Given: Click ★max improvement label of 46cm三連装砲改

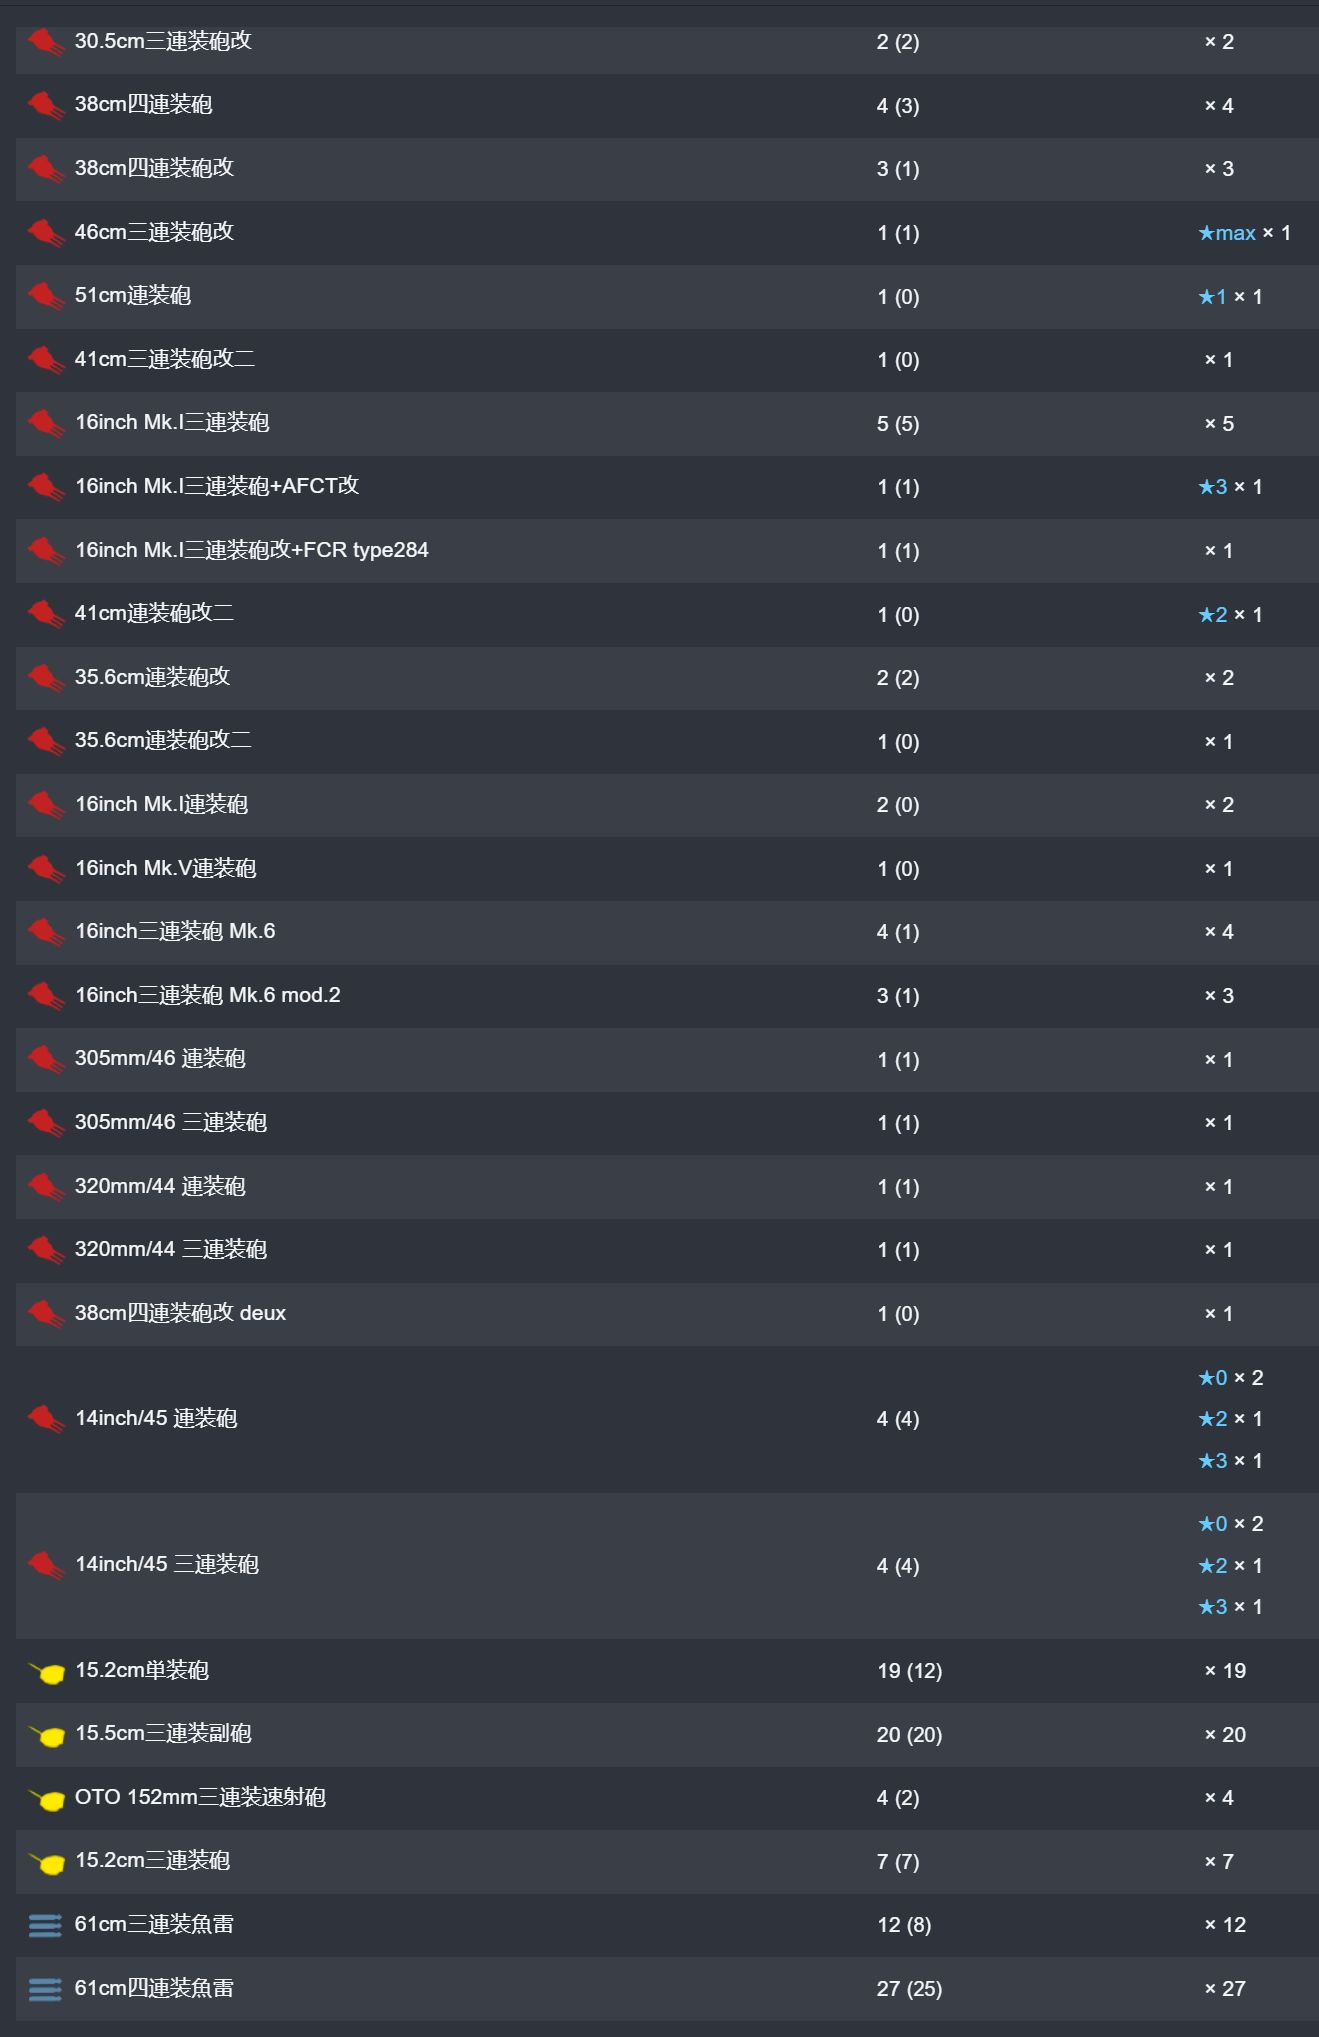Looking at the screenshot, I should click(x=1227, y=233).
